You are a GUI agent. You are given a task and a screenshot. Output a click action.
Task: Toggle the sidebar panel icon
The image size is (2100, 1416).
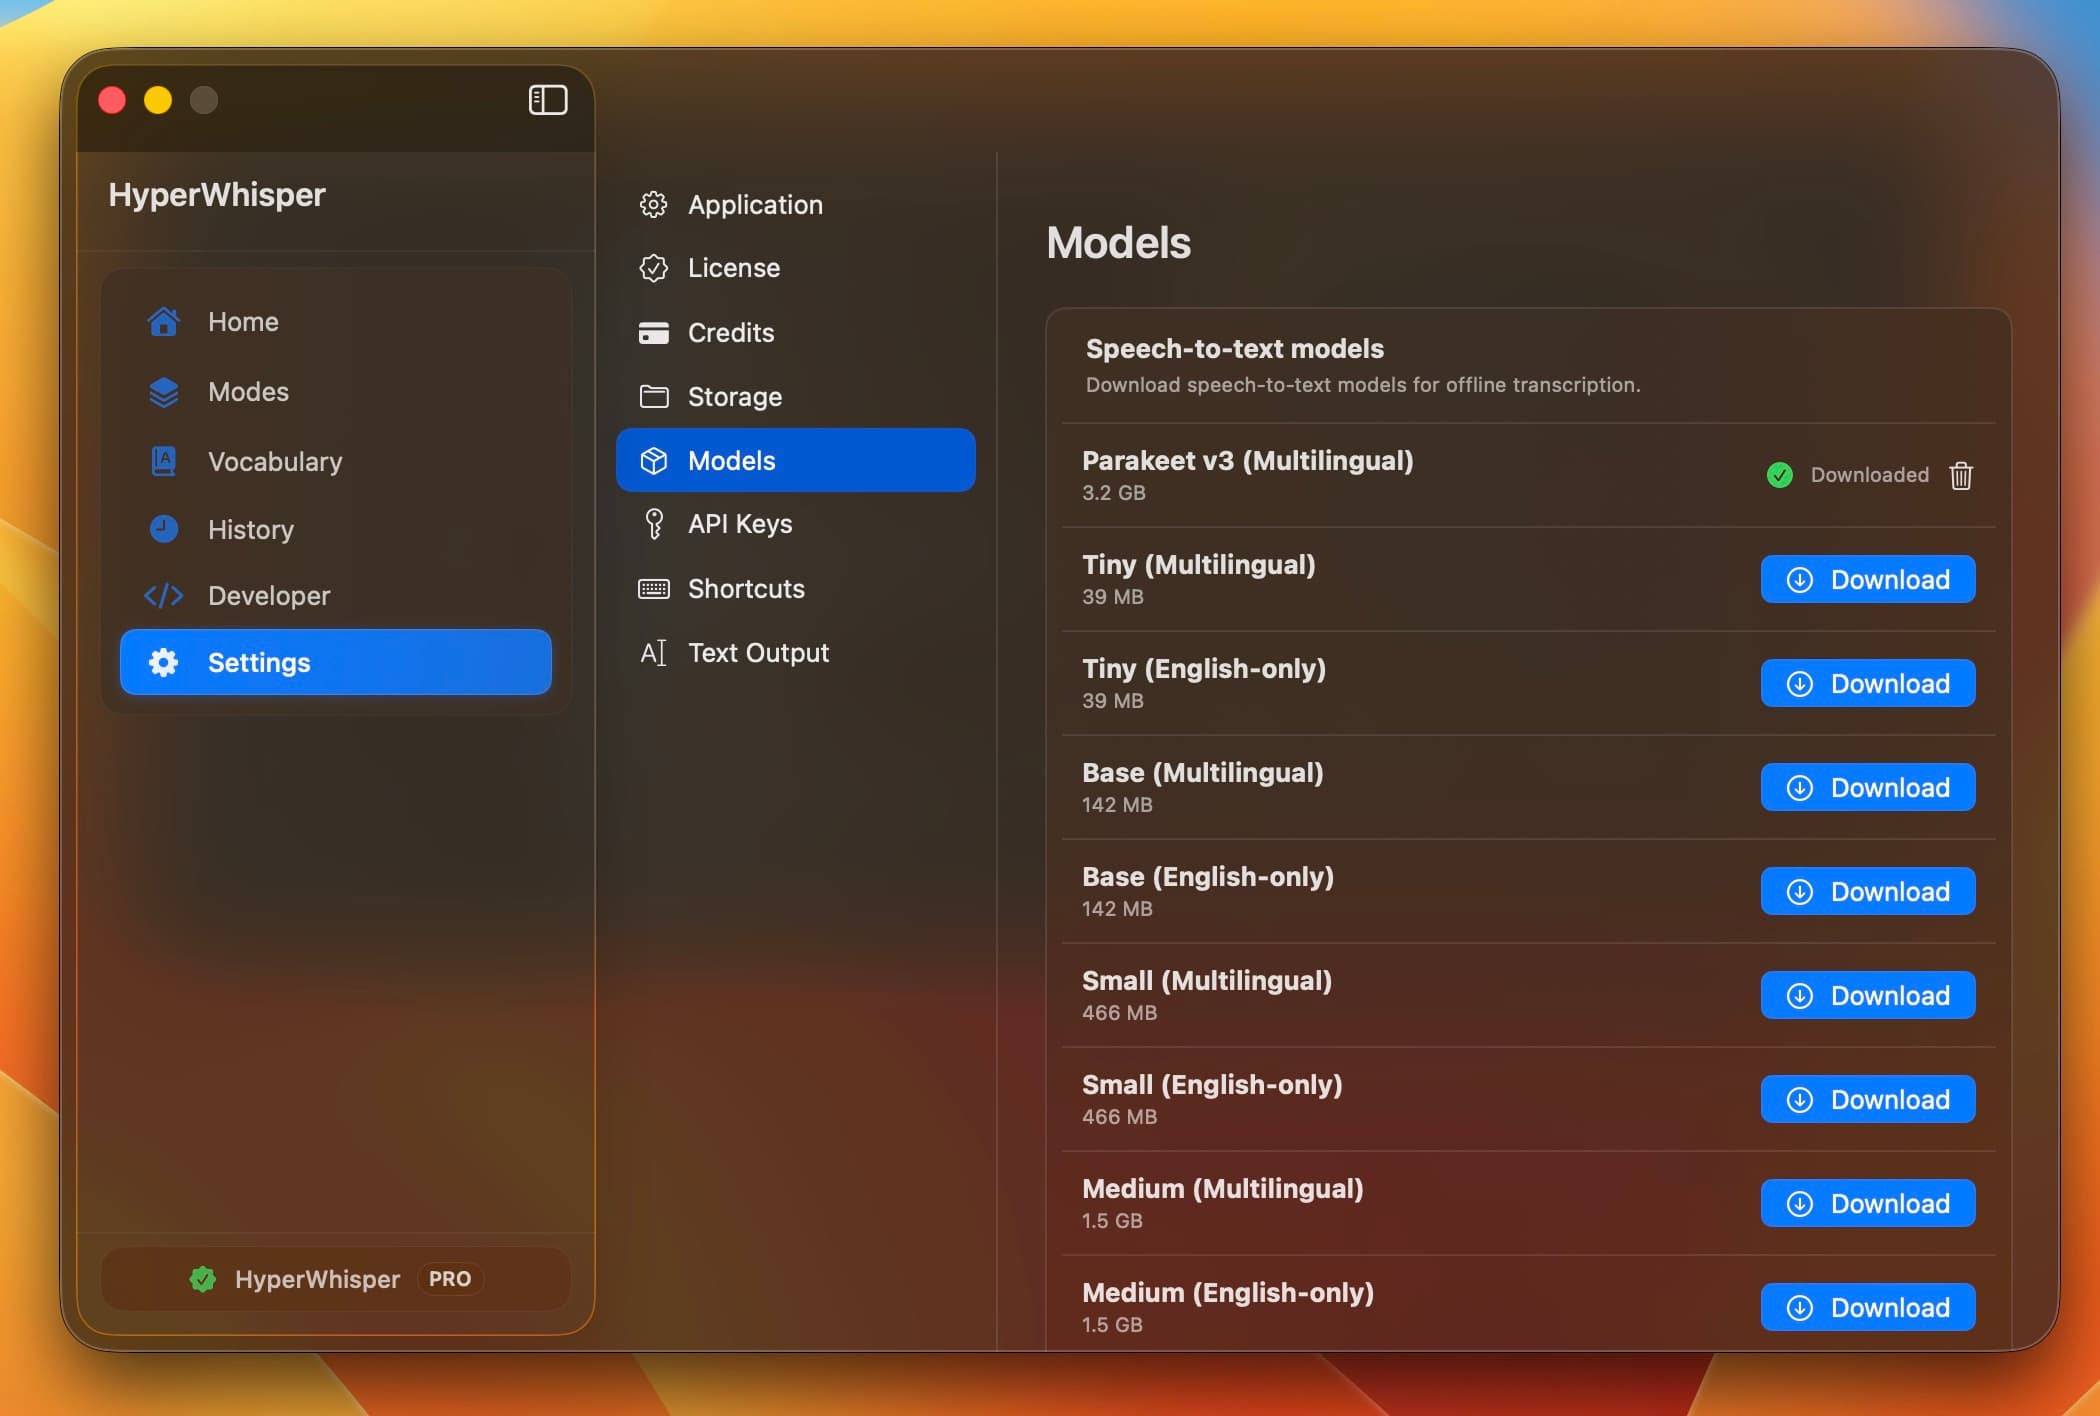547,100
